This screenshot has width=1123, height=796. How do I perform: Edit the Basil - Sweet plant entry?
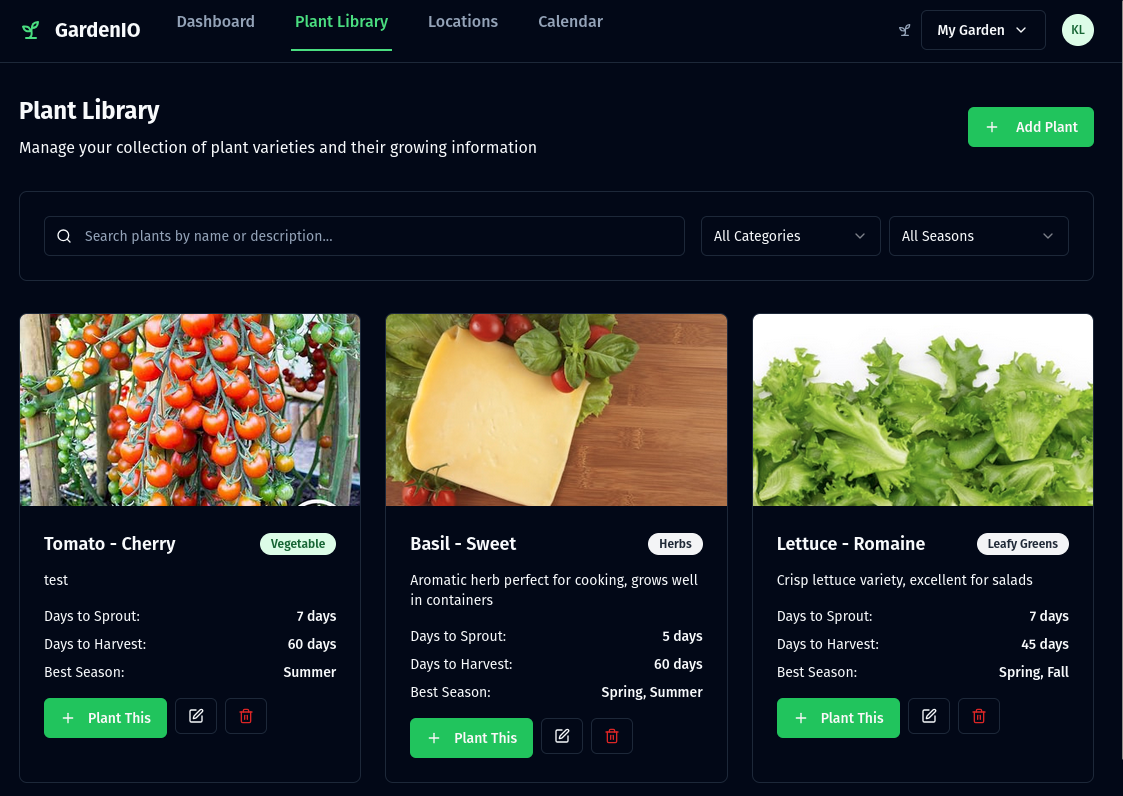[562, 736]
